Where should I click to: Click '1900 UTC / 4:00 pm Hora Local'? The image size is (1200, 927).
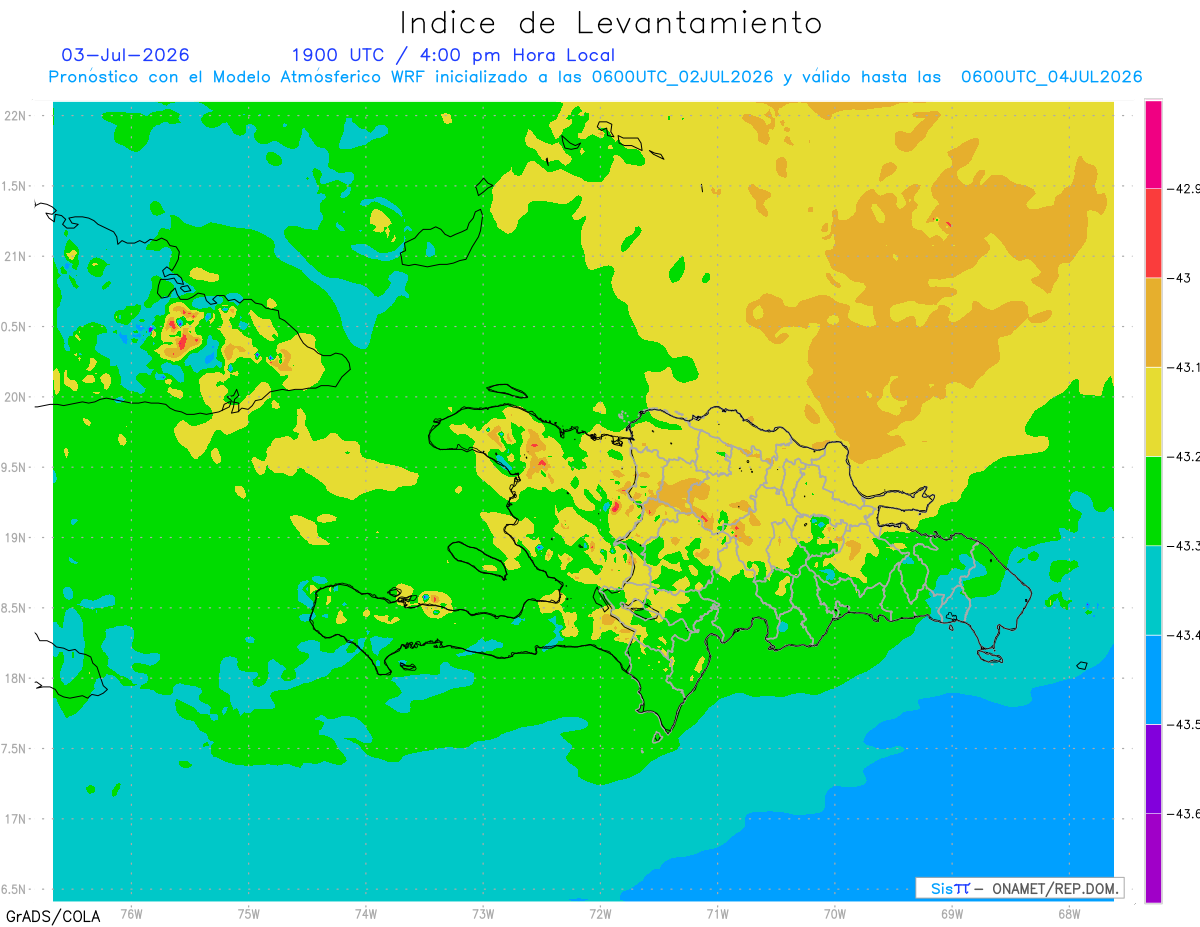pyautogui.click(x=453, y=56)
